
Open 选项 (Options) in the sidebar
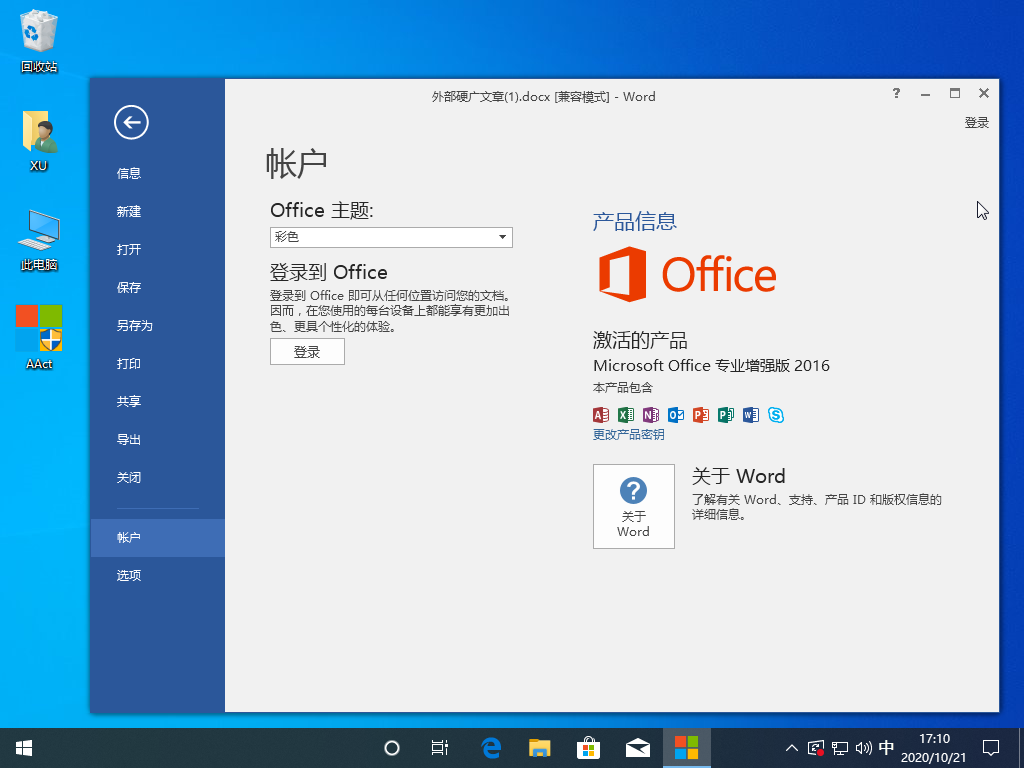click(129, 575)
